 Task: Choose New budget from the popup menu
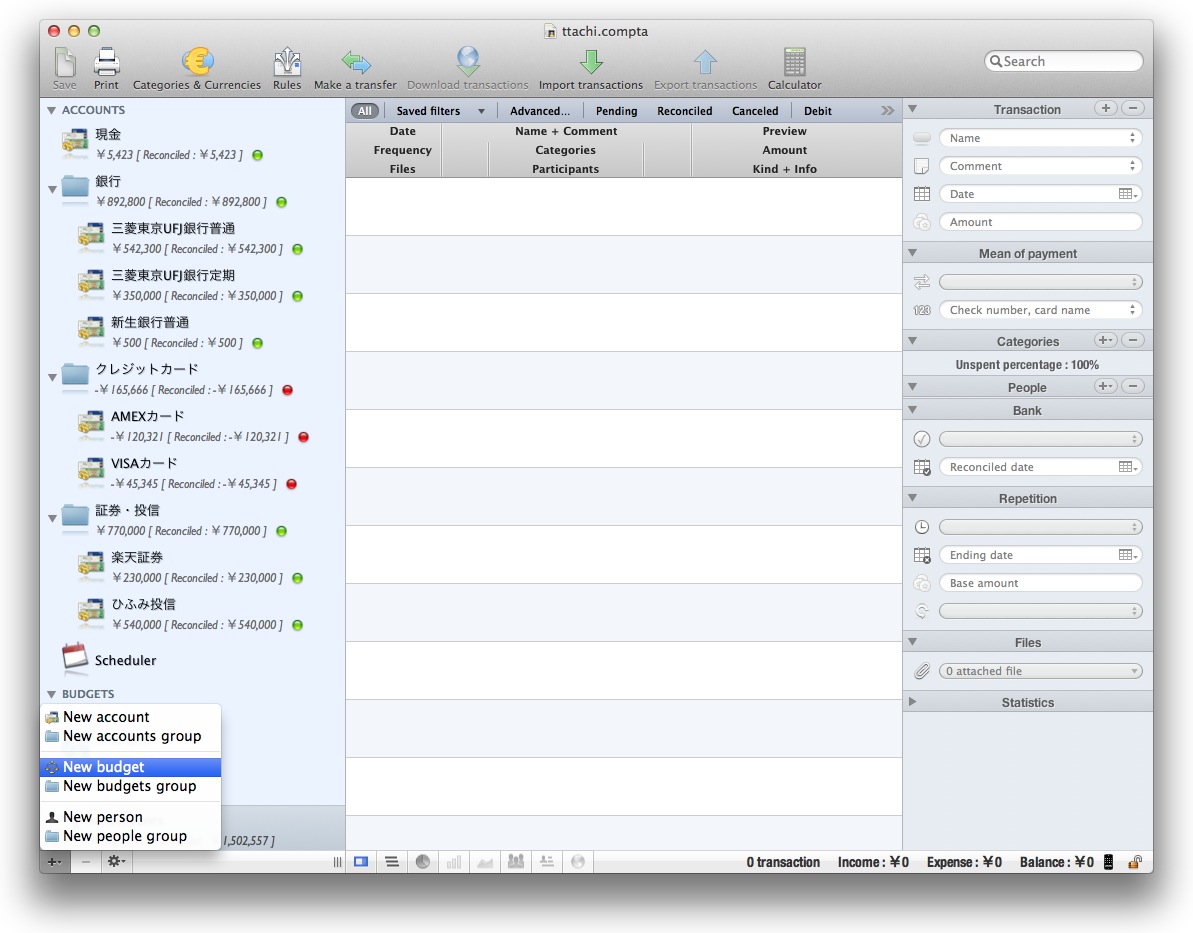tap(104, 767)
